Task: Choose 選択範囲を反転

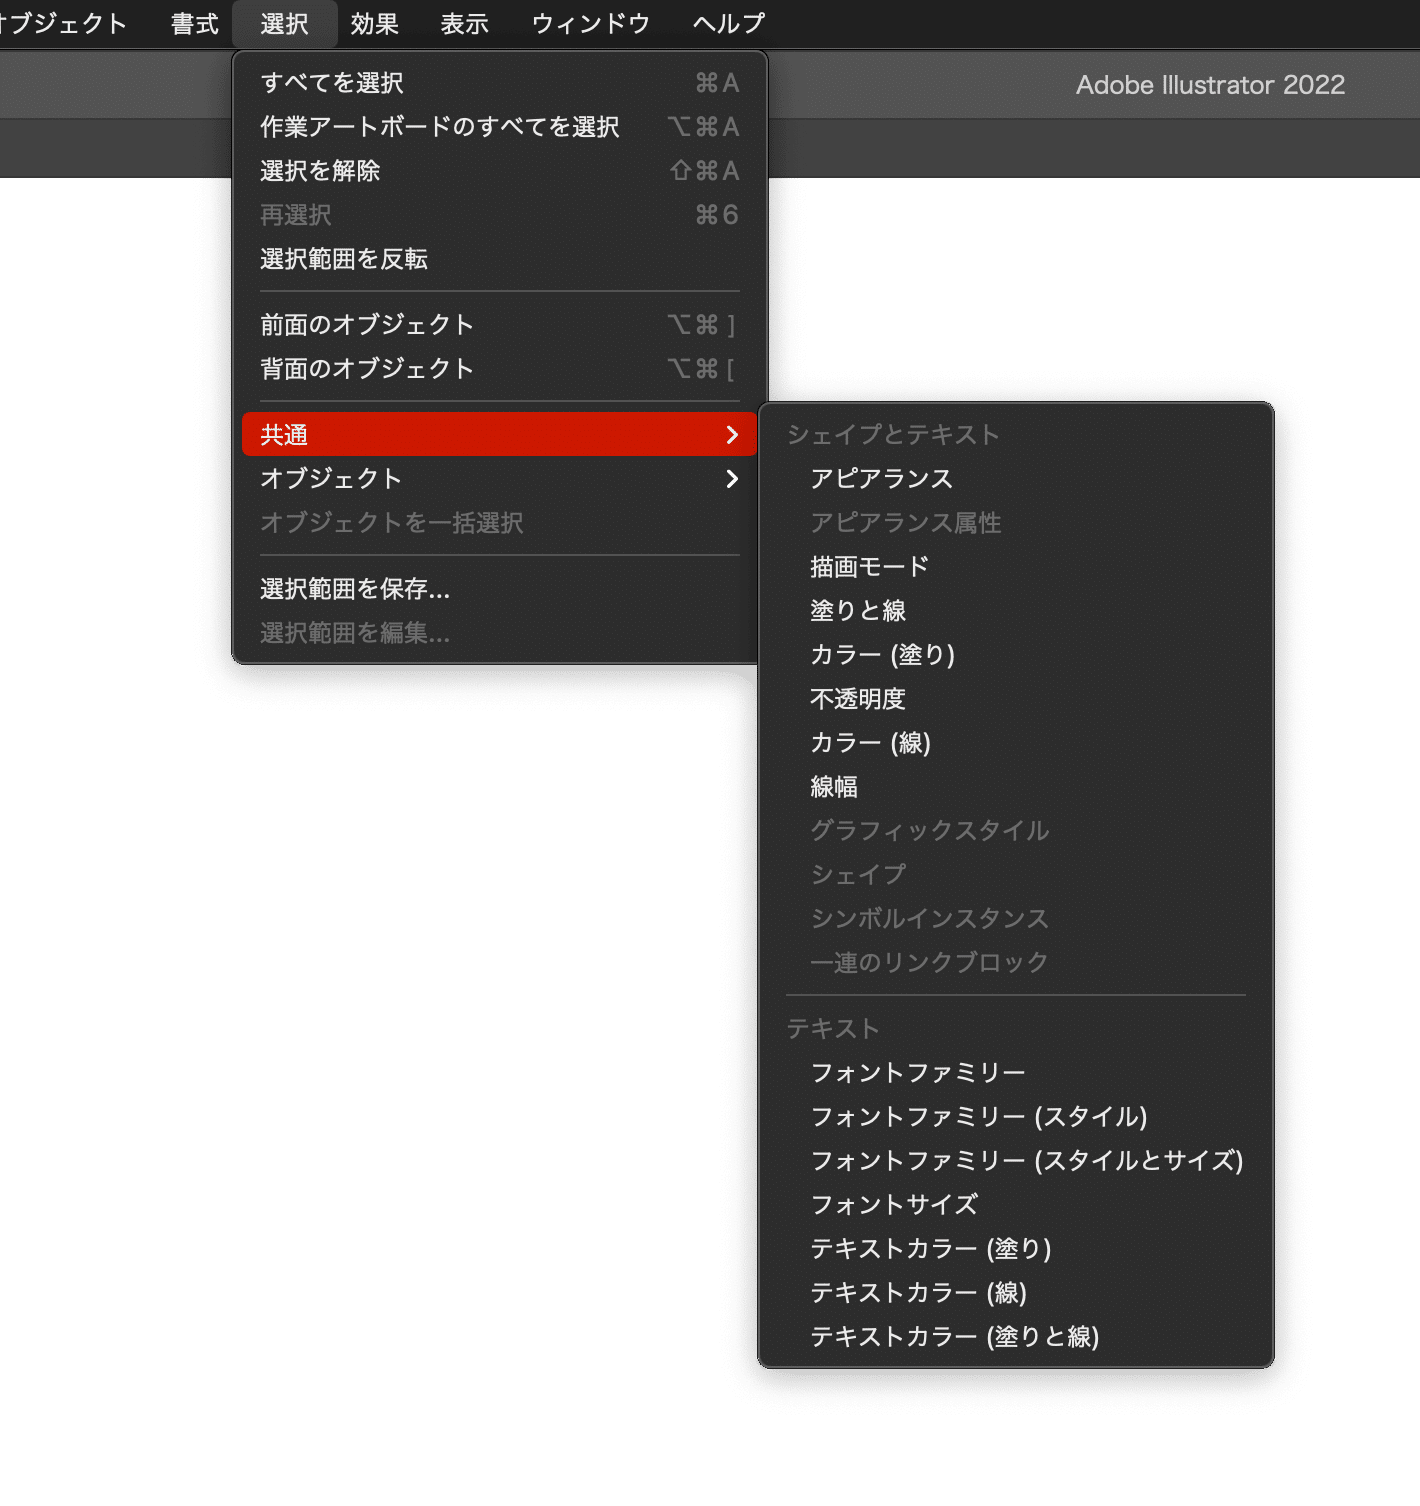Action: point(499,259)
